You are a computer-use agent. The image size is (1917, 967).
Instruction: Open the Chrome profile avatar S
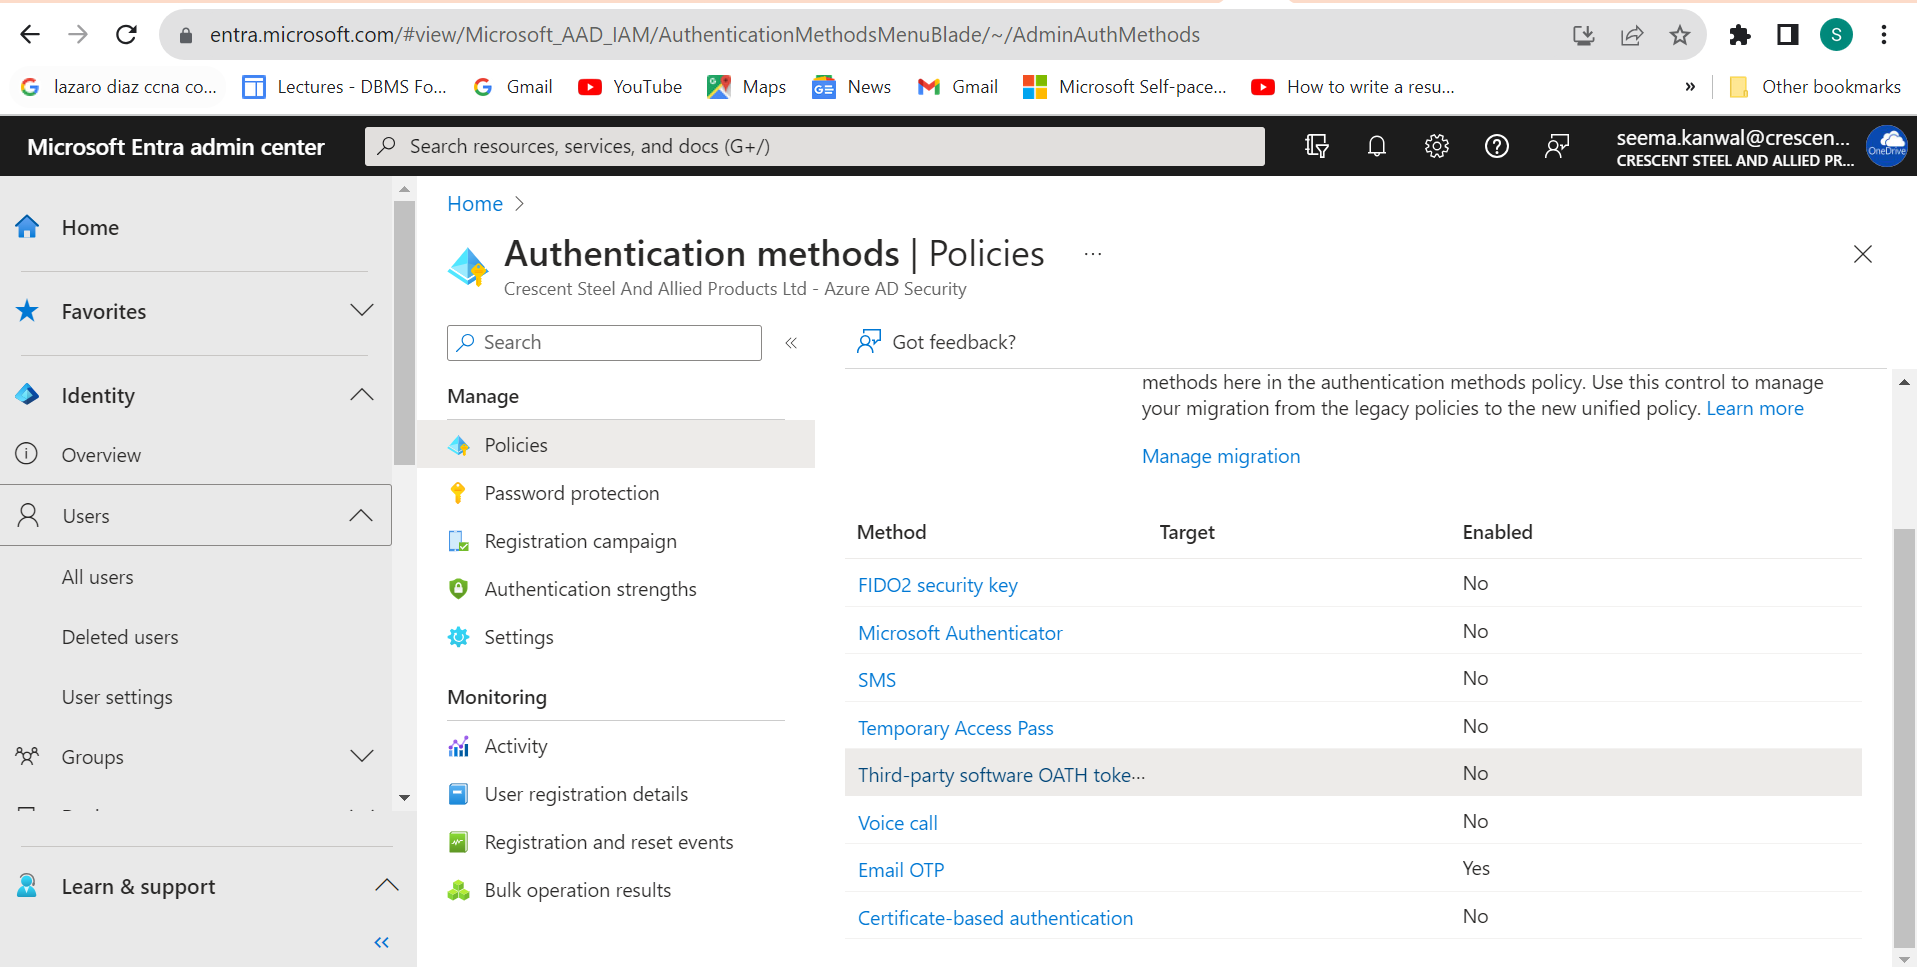pos(1836,35)
